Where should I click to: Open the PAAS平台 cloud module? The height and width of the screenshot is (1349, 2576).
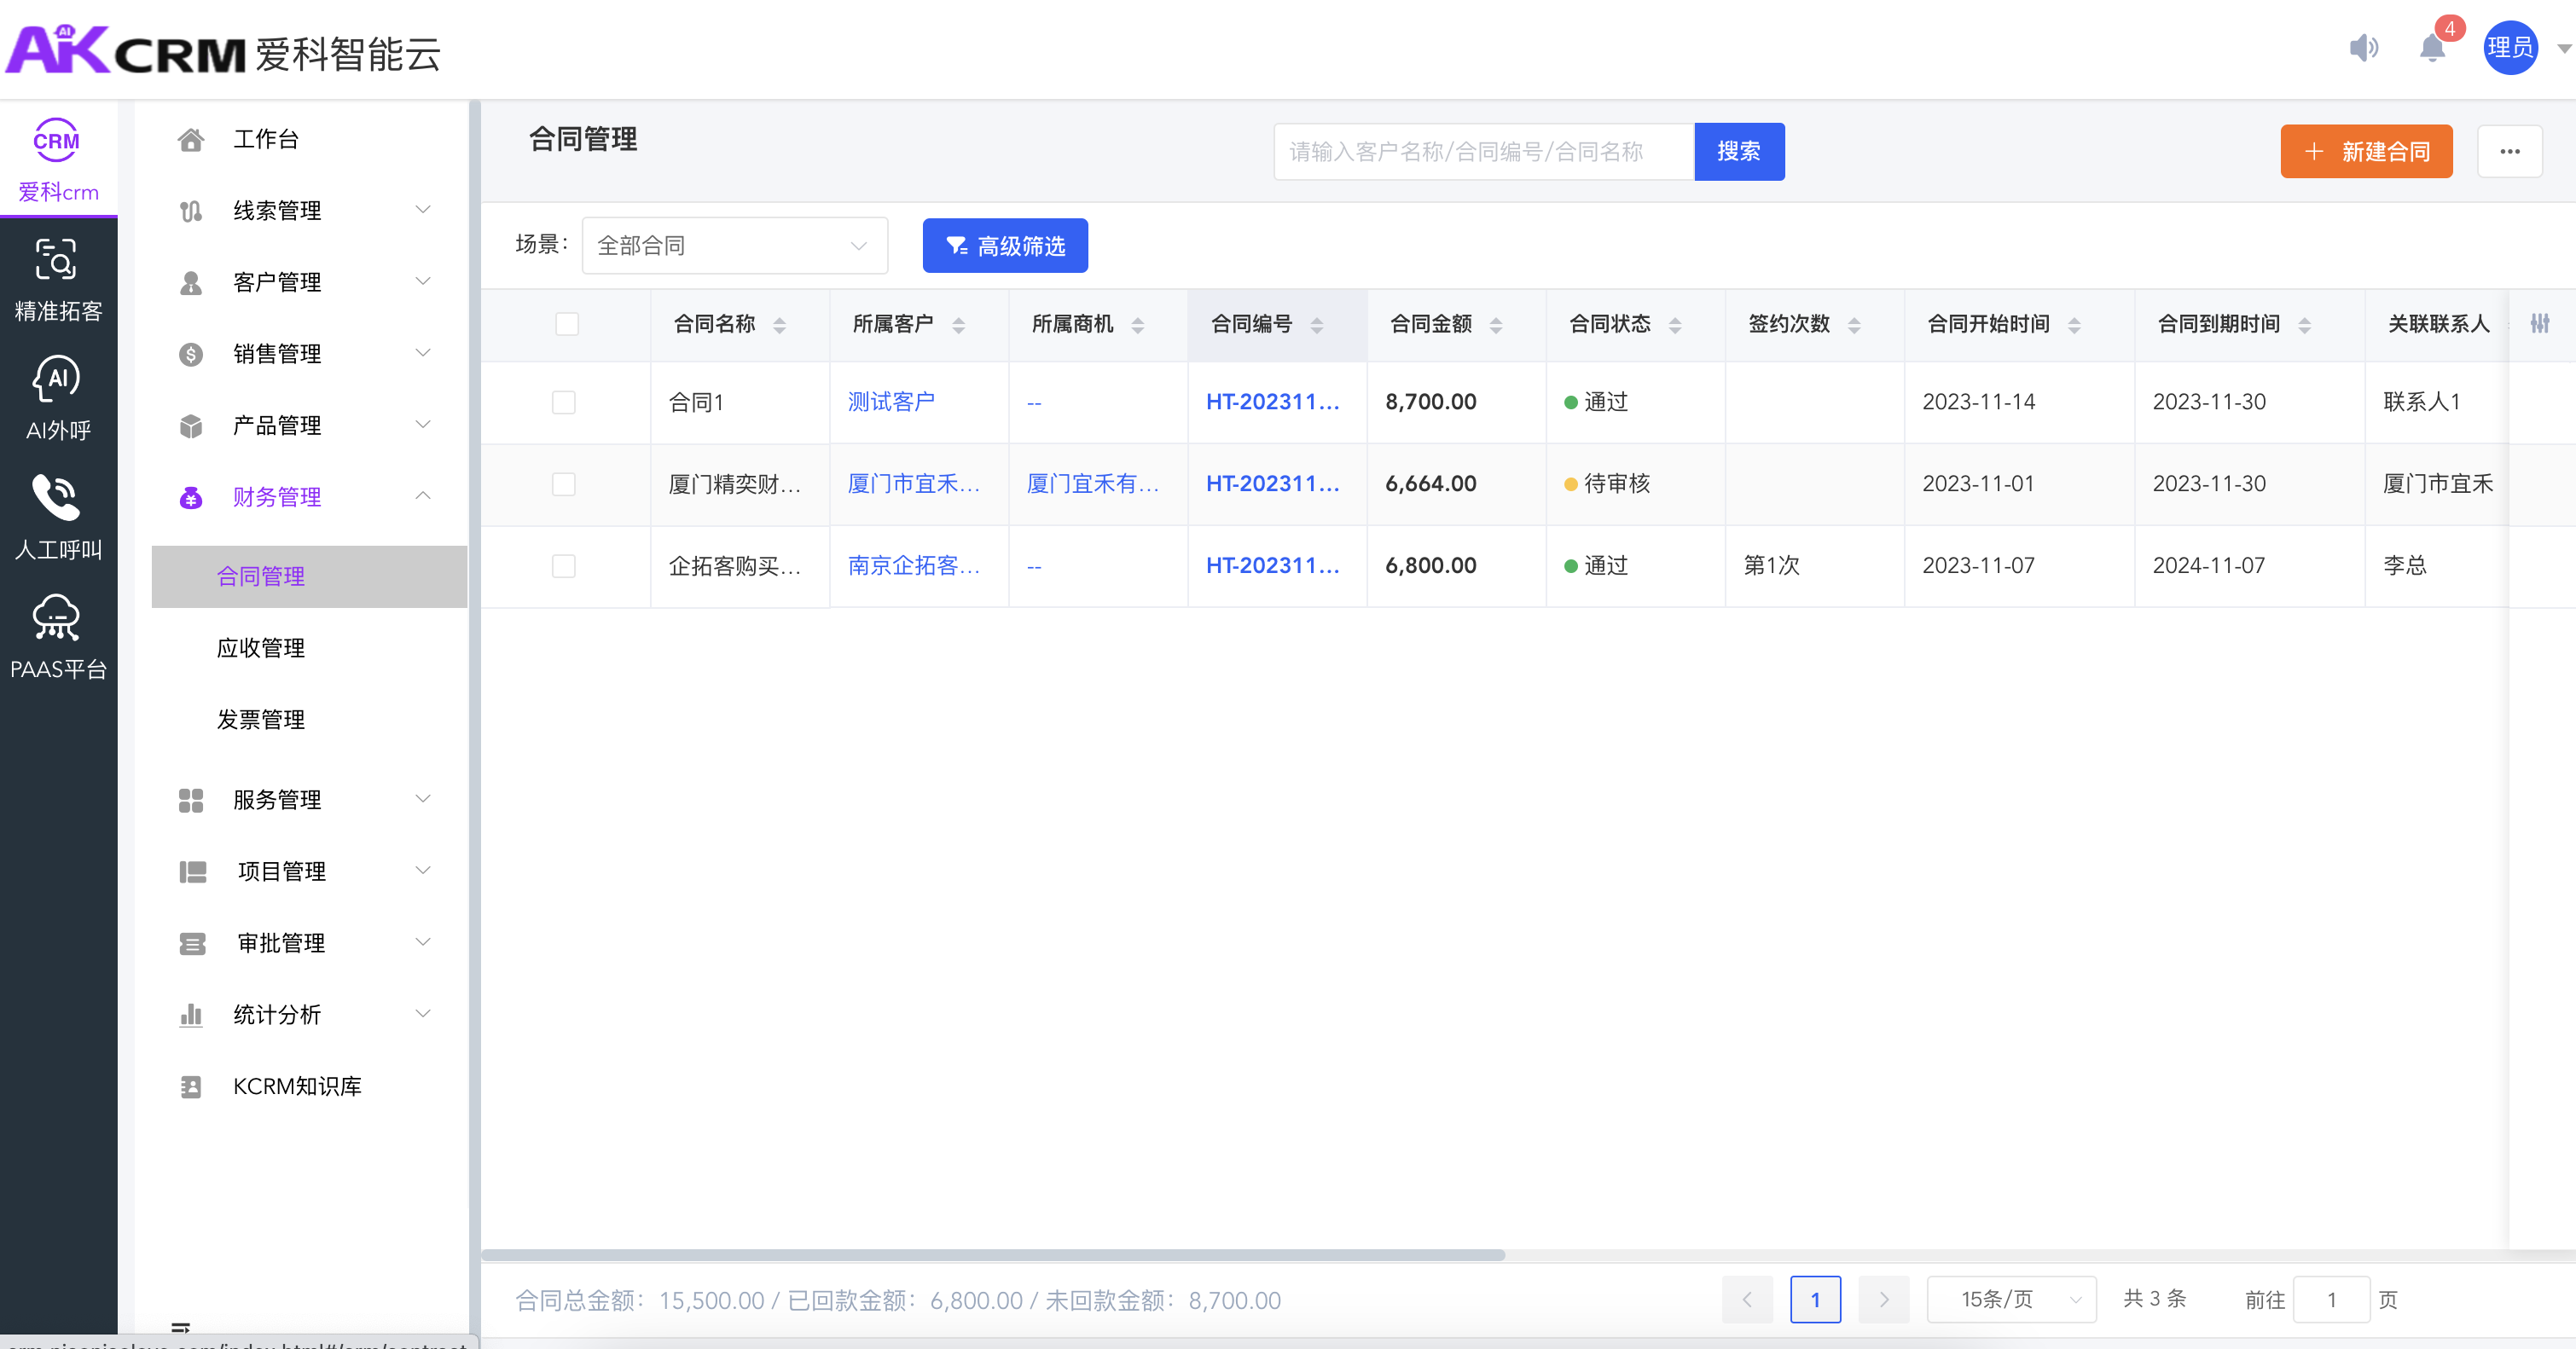click(x=58, y=636)
